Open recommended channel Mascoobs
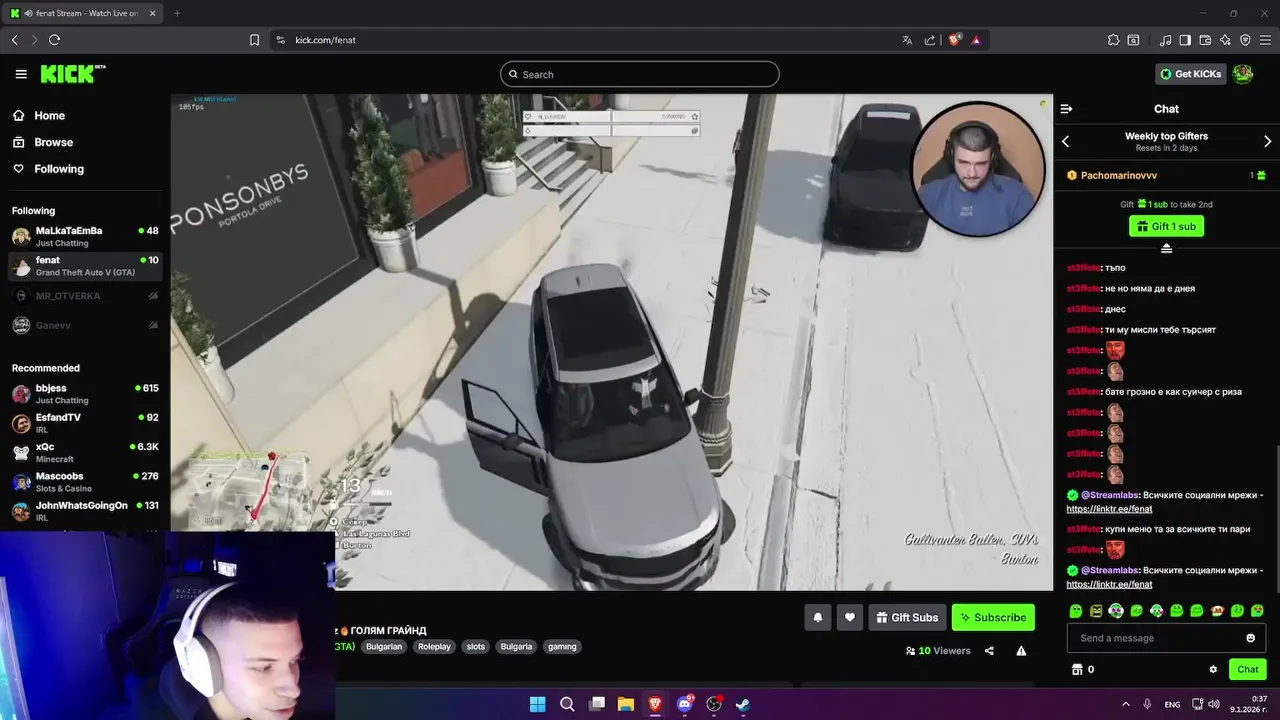Viewport: 1280px width, 720px height. pyautogui.click(x=85, y=482)
